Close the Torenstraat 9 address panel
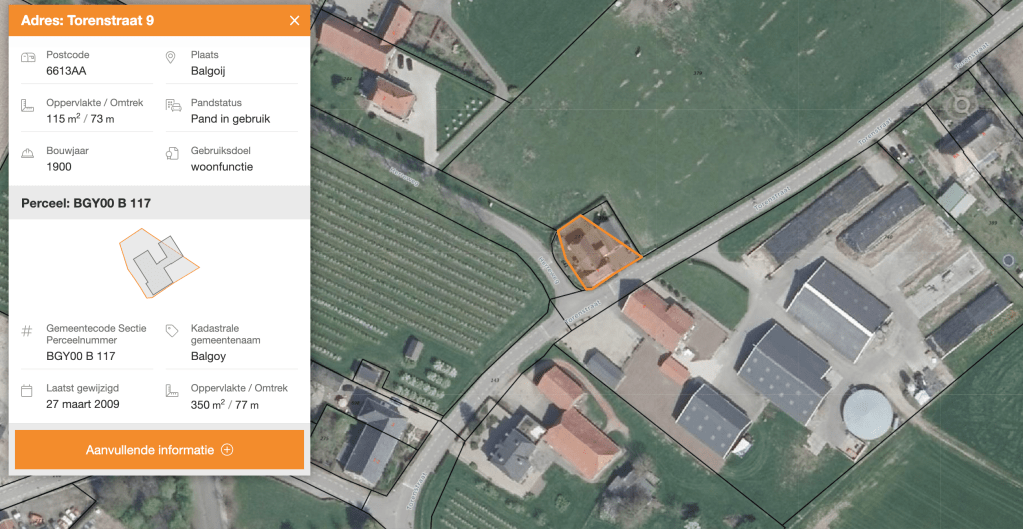 [294, 21]
